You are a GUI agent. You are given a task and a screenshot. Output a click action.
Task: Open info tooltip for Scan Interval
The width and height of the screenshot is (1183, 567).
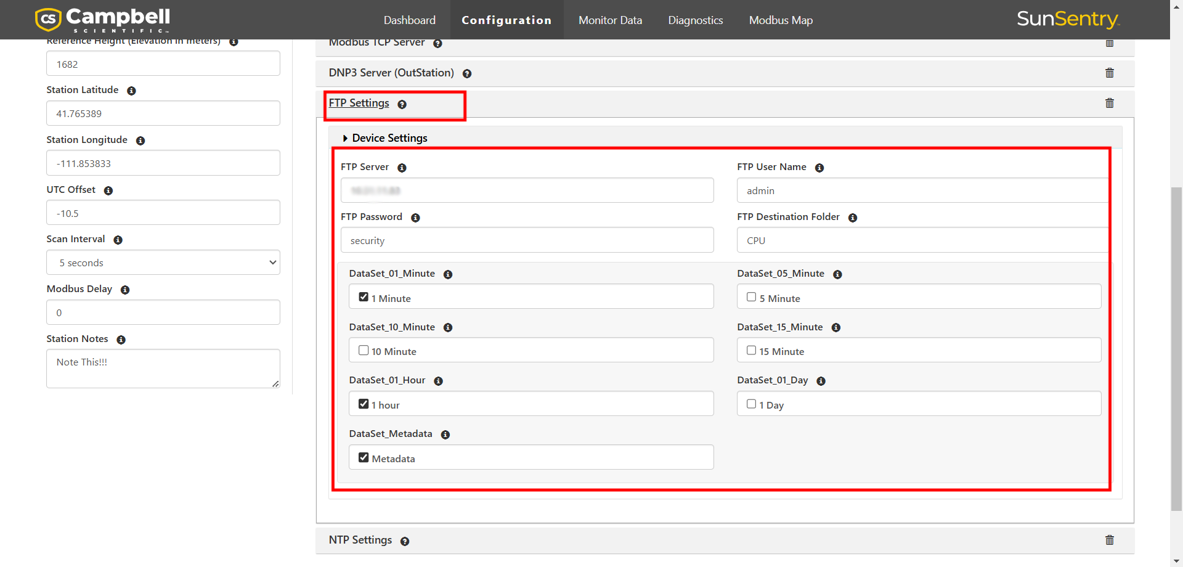click(118, 240)
